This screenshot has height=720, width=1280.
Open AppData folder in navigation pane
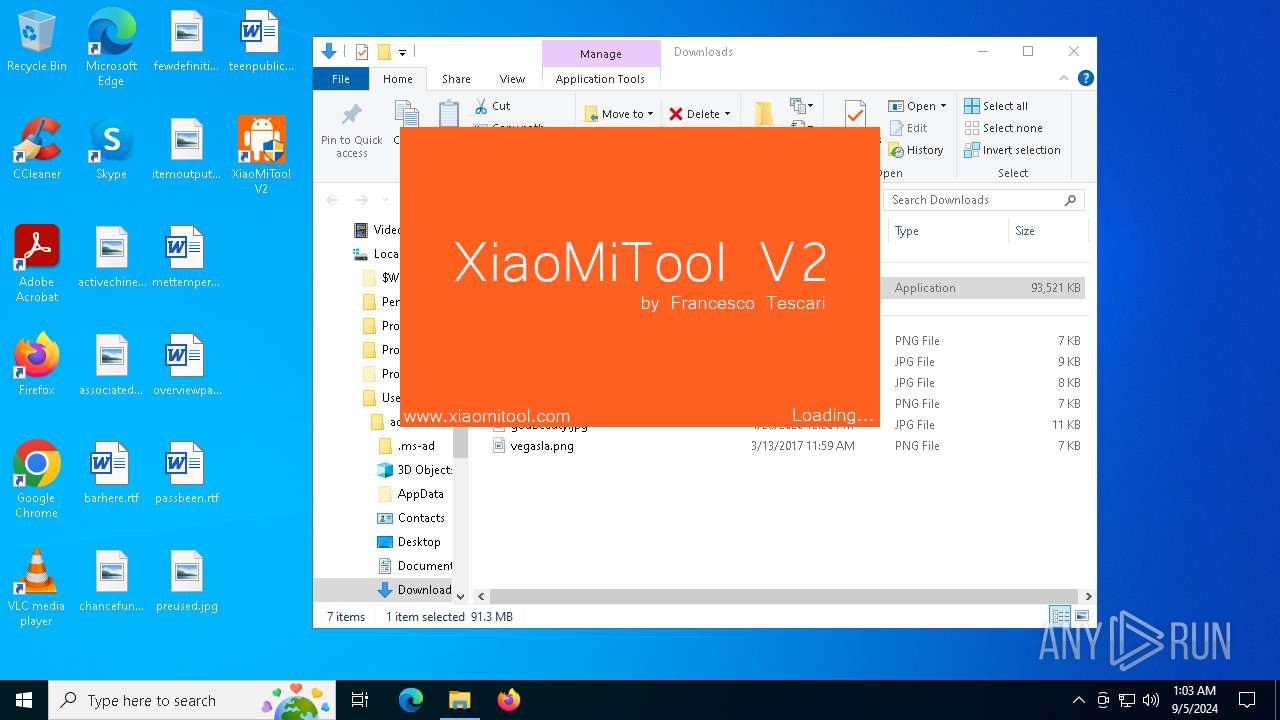point(411,494)
